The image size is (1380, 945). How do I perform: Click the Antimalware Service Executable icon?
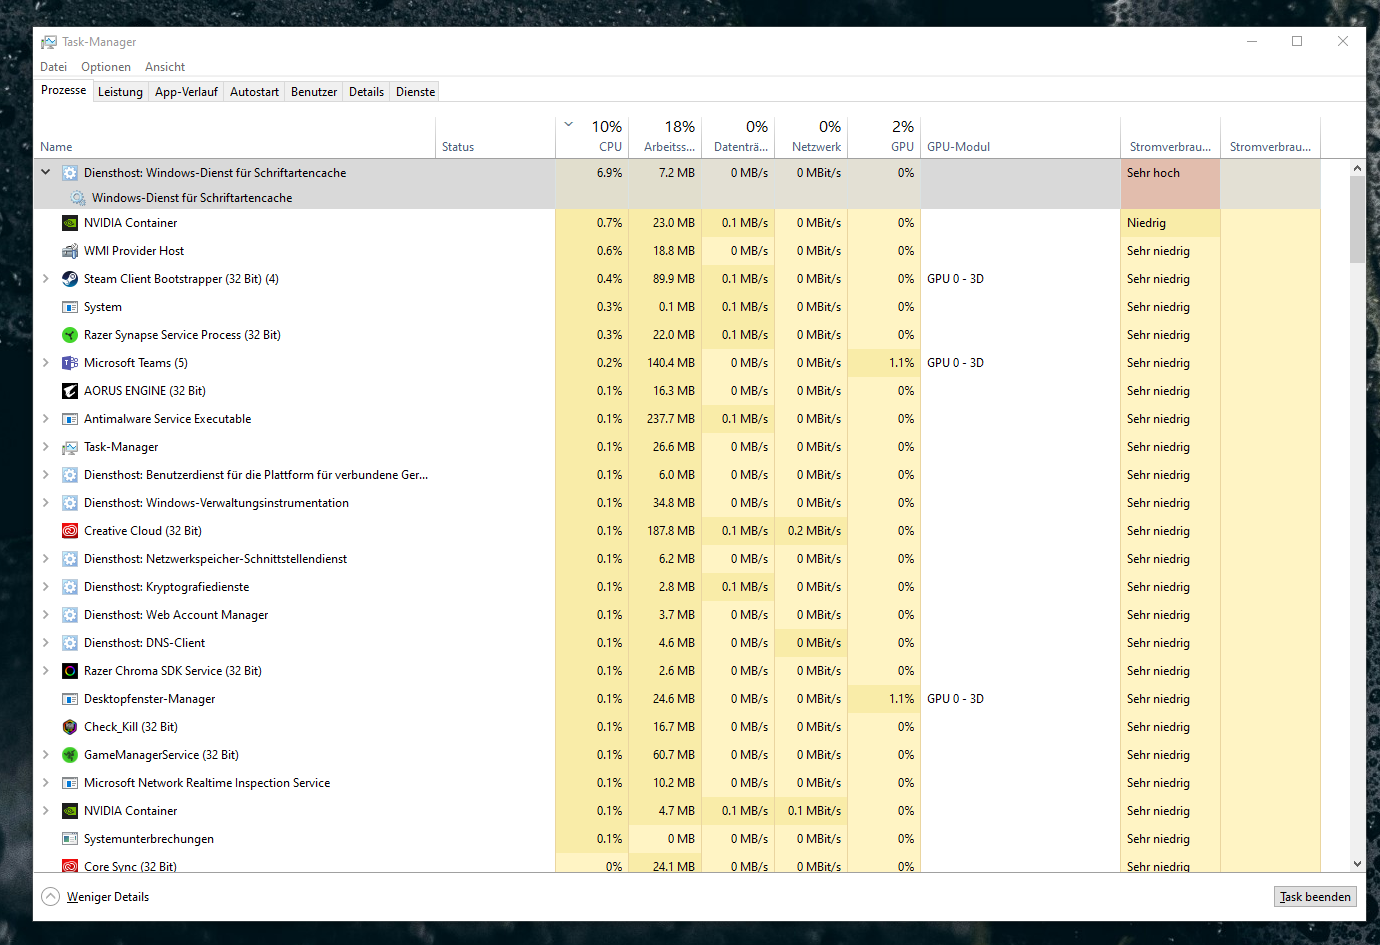pyautogui.click(x=70, y=419)
